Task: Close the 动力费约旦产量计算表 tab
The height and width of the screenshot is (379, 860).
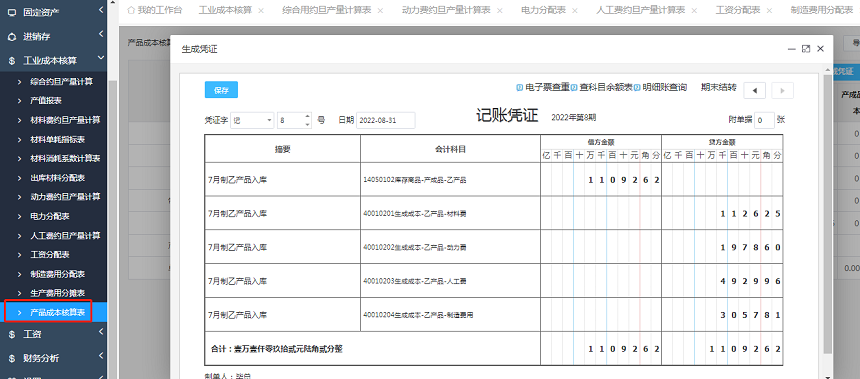Action: [500, 10]
